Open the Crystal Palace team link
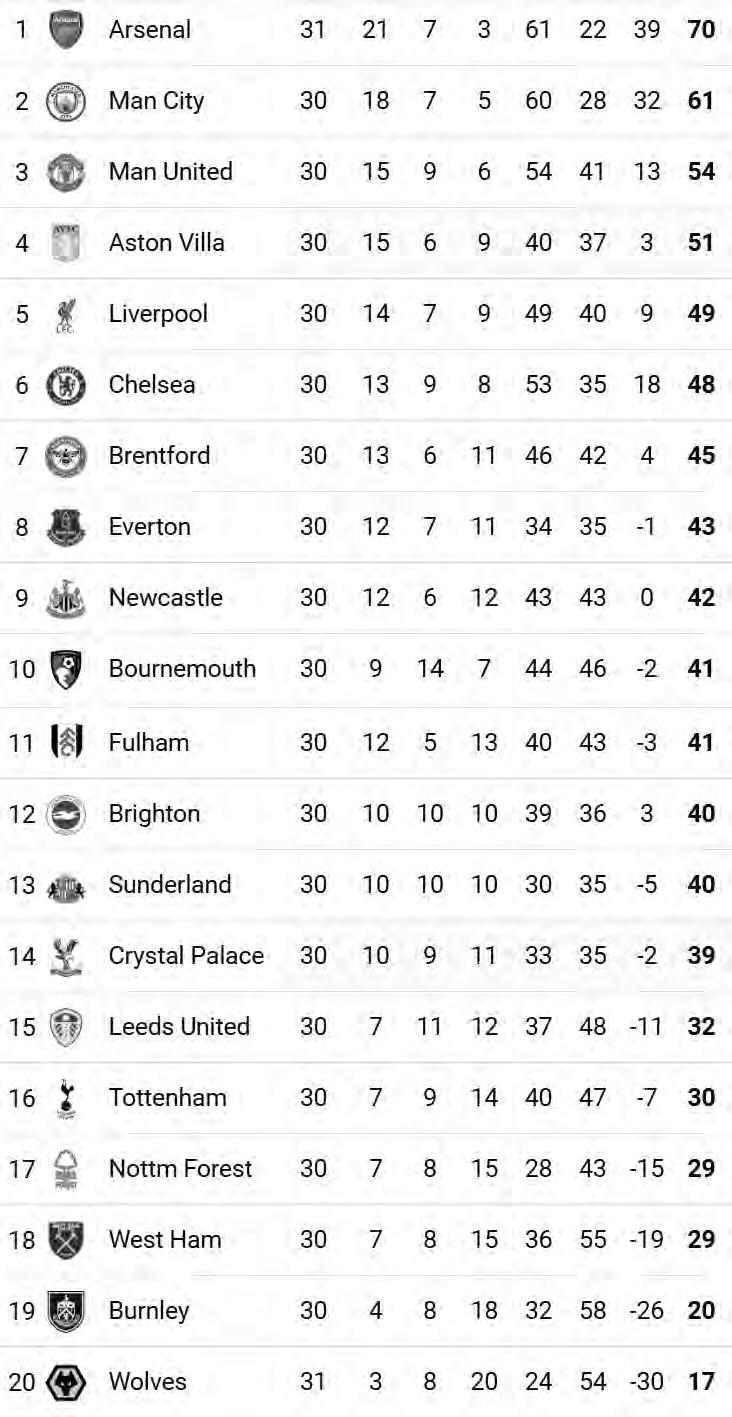The width and height of the screenshot is (732, 1417). pos(186,955)
